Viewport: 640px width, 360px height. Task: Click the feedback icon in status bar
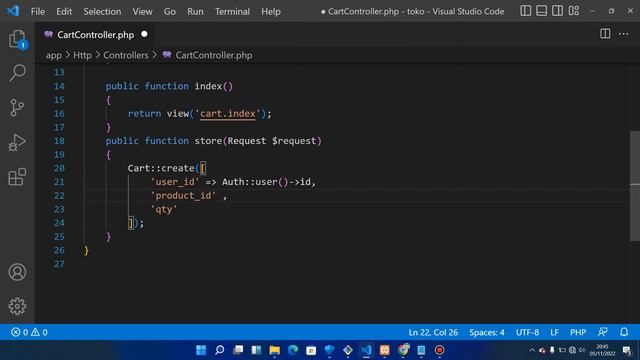tap(602, 332)
